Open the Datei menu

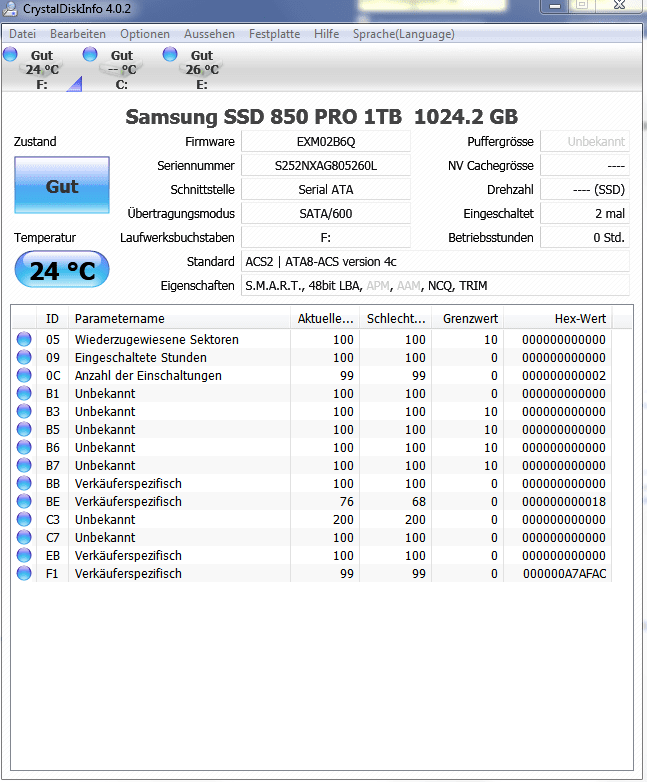pyautogui.click(x=23, y=34)
